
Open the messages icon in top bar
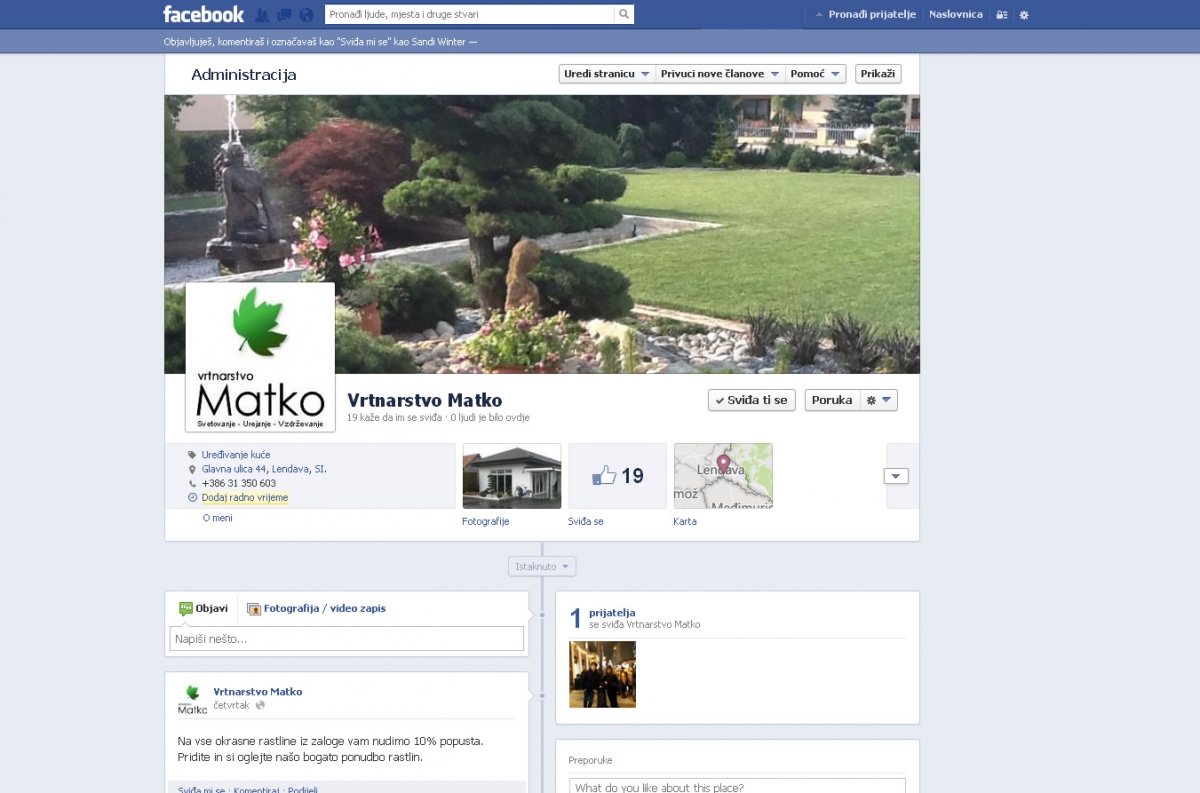(284, 15)
